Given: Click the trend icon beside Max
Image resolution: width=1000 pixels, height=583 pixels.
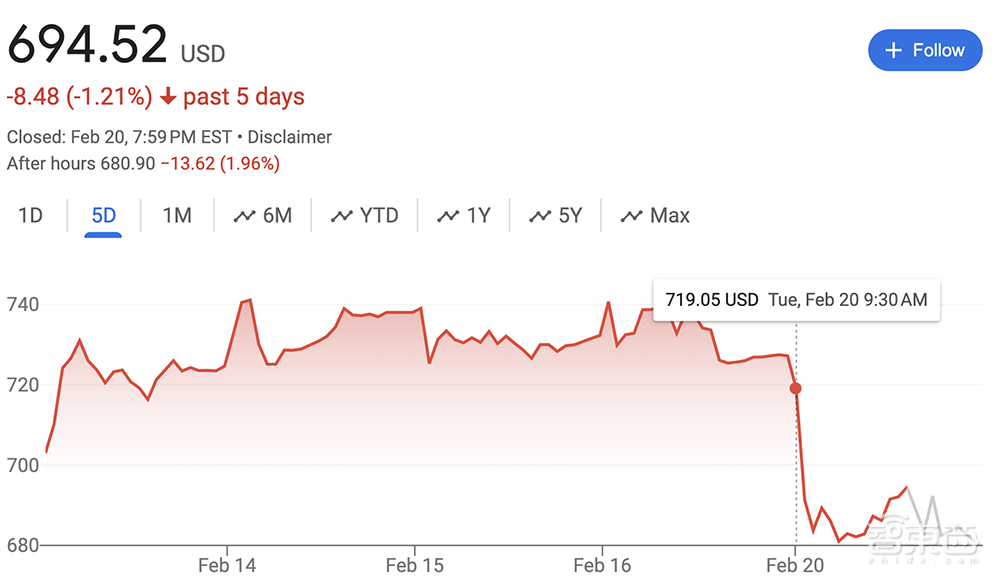Looking at the screenshot, I should pyautogui.click(x=631, y=216).
